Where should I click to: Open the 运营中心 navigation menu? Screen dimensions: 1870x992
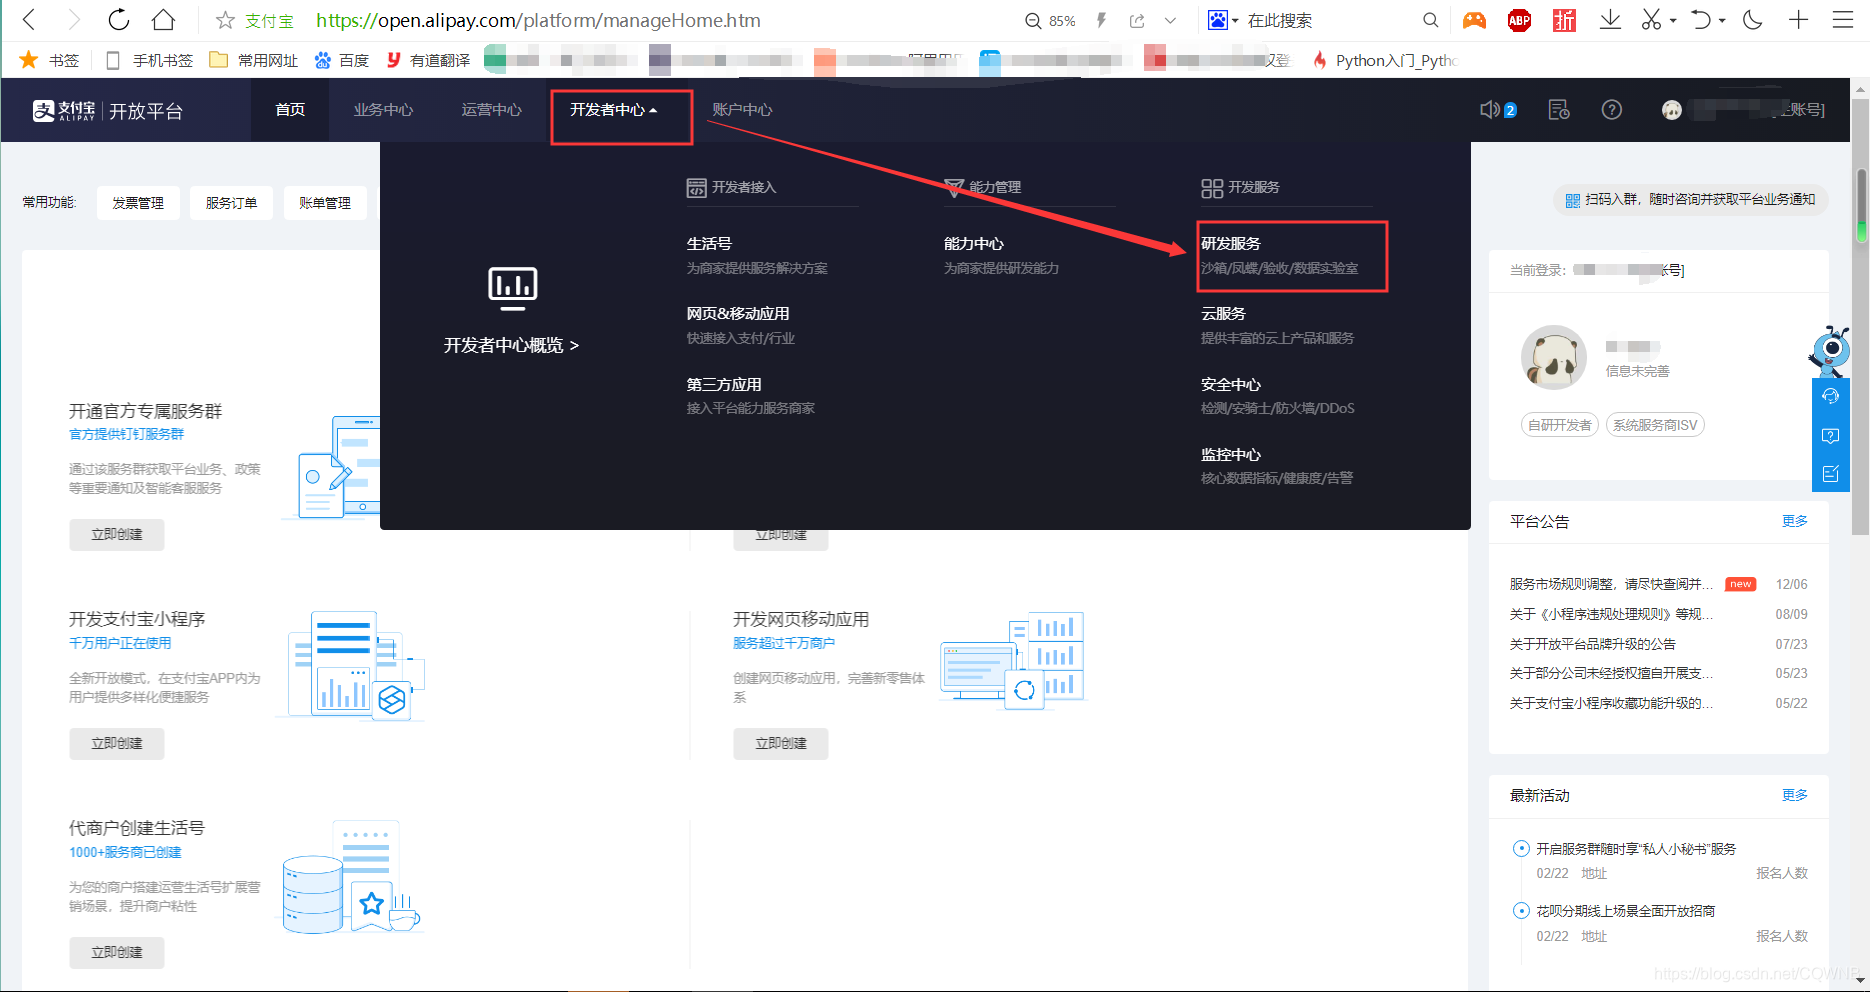click(x=491, y=110)
